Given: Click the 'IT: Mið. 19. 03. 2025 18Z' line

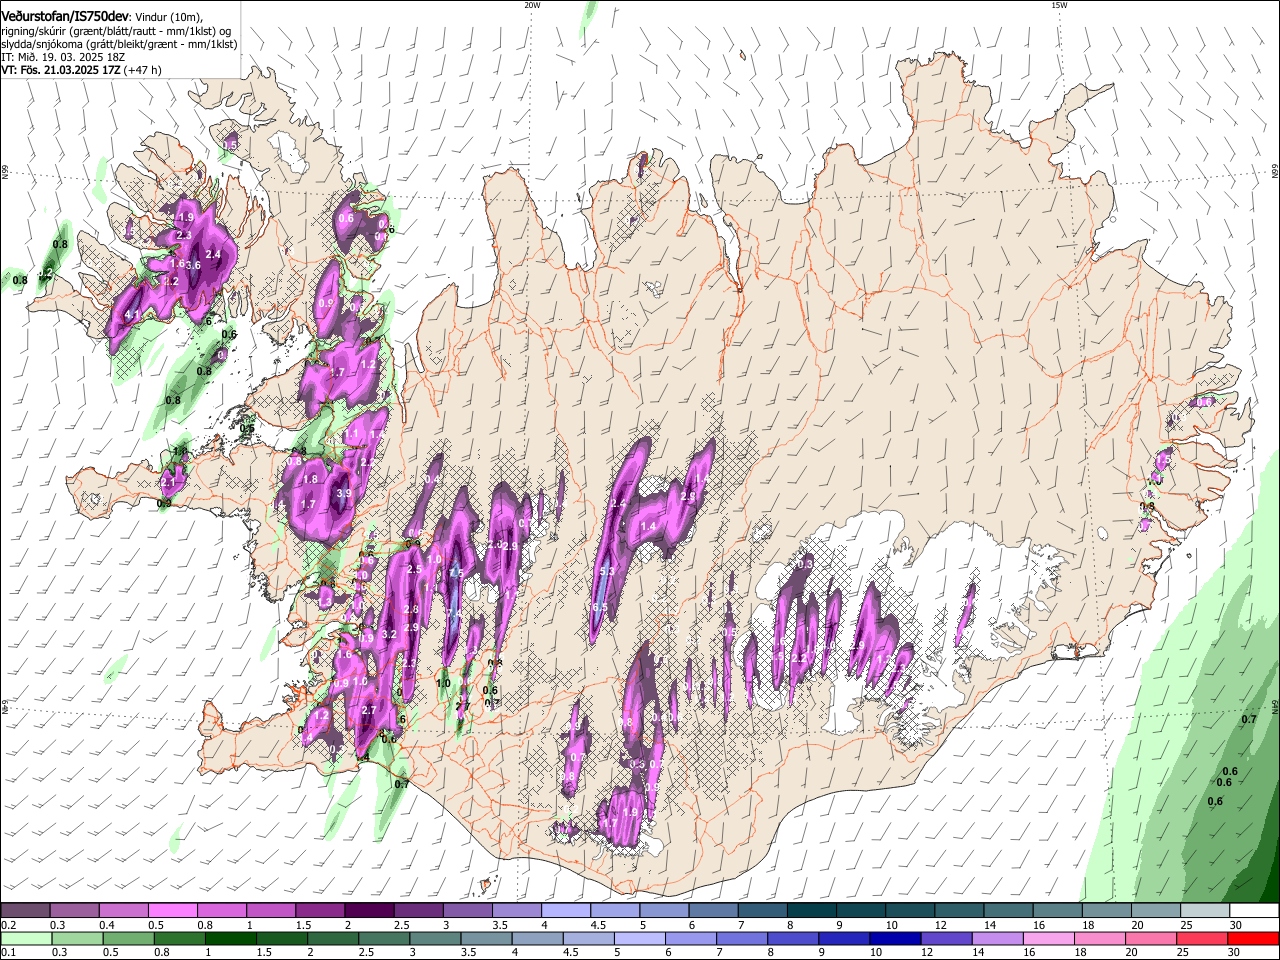Looking at the screenshot, I should (x=62, y=57).
